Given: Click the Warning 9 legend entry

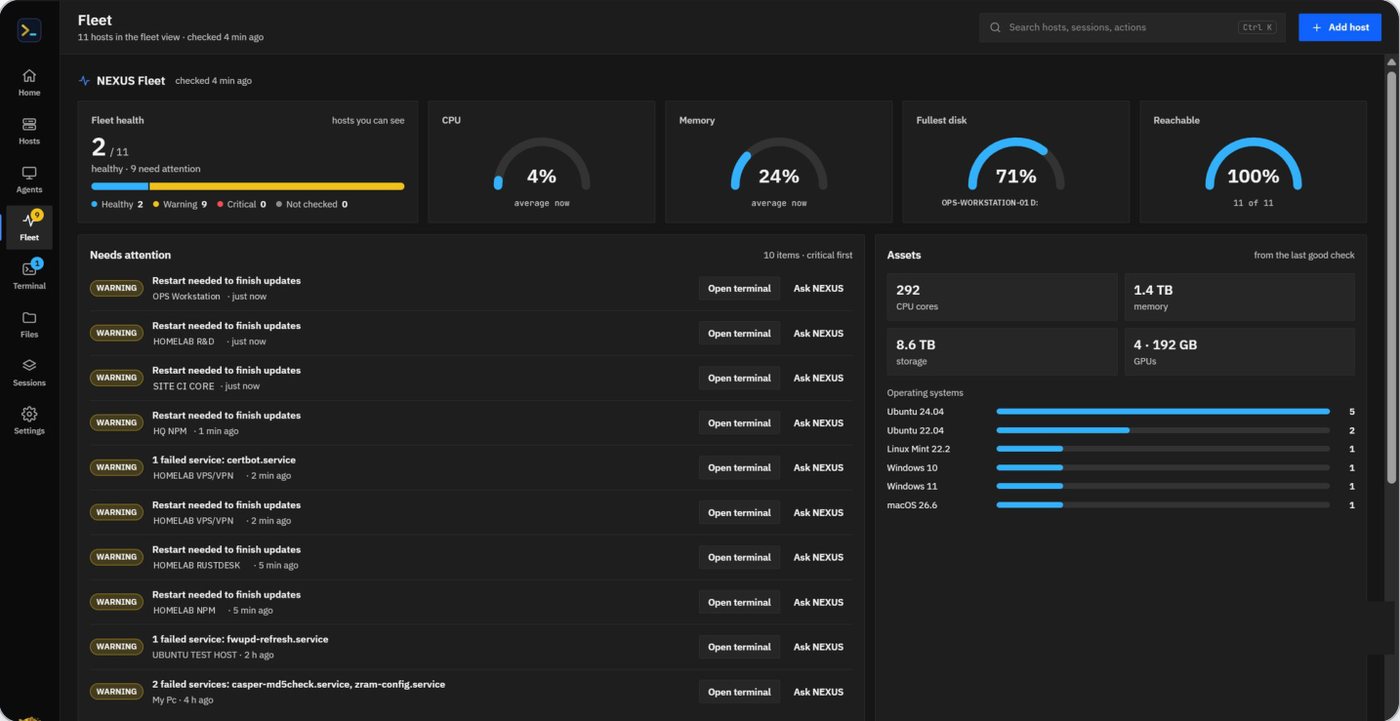Looking at the screenshot, I should point(180,204).
